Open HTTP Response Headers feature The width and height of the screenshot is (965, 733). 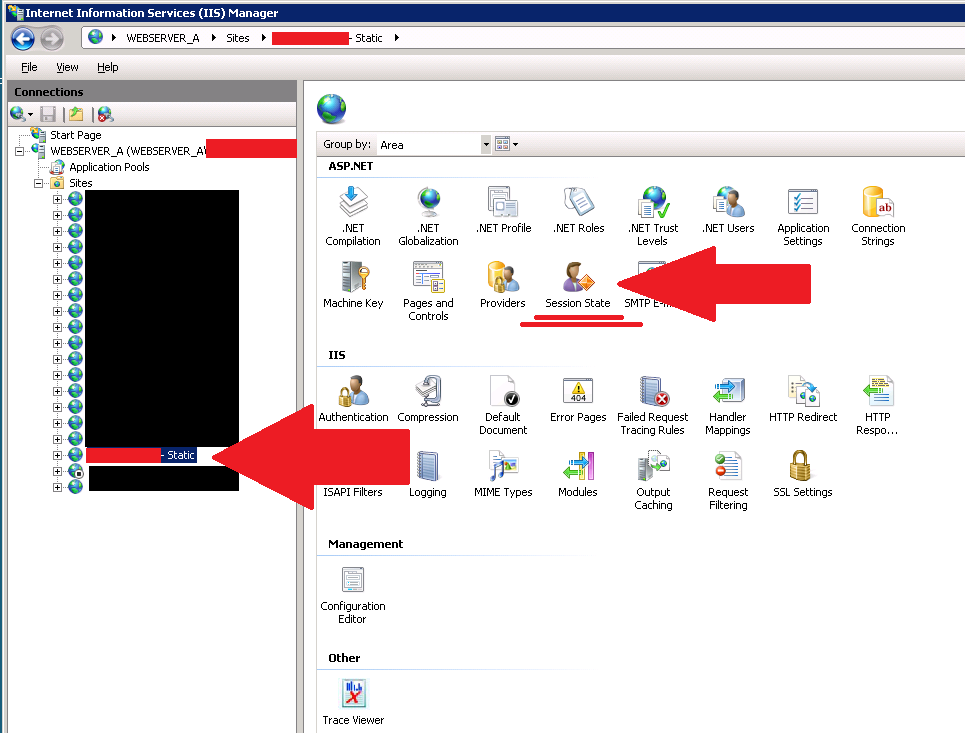click(x=878, y=405)
